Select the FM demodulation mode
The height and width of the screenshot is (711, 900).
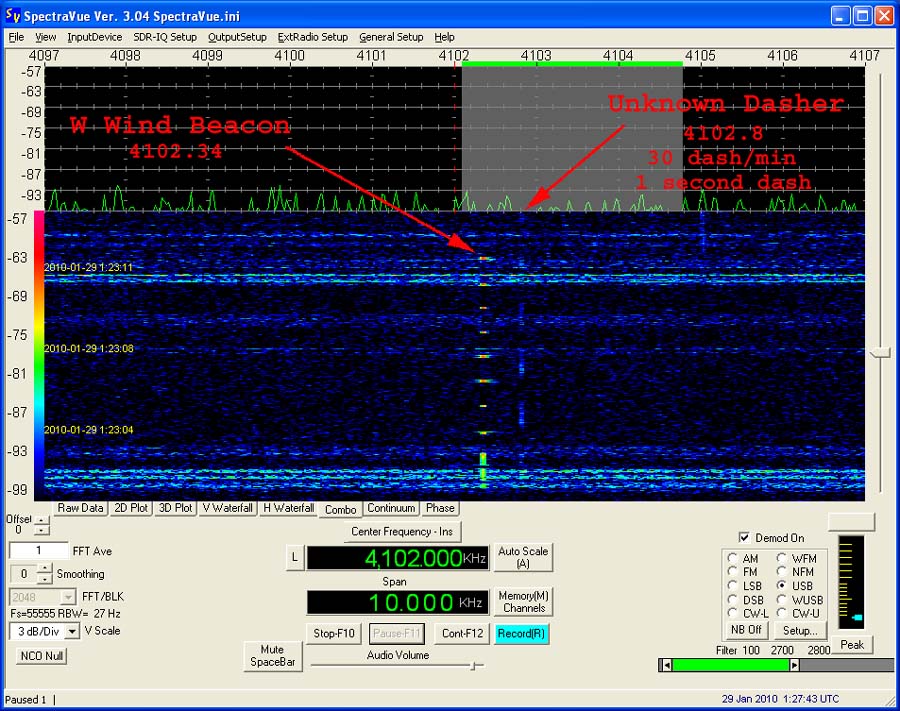pos(732,572)
